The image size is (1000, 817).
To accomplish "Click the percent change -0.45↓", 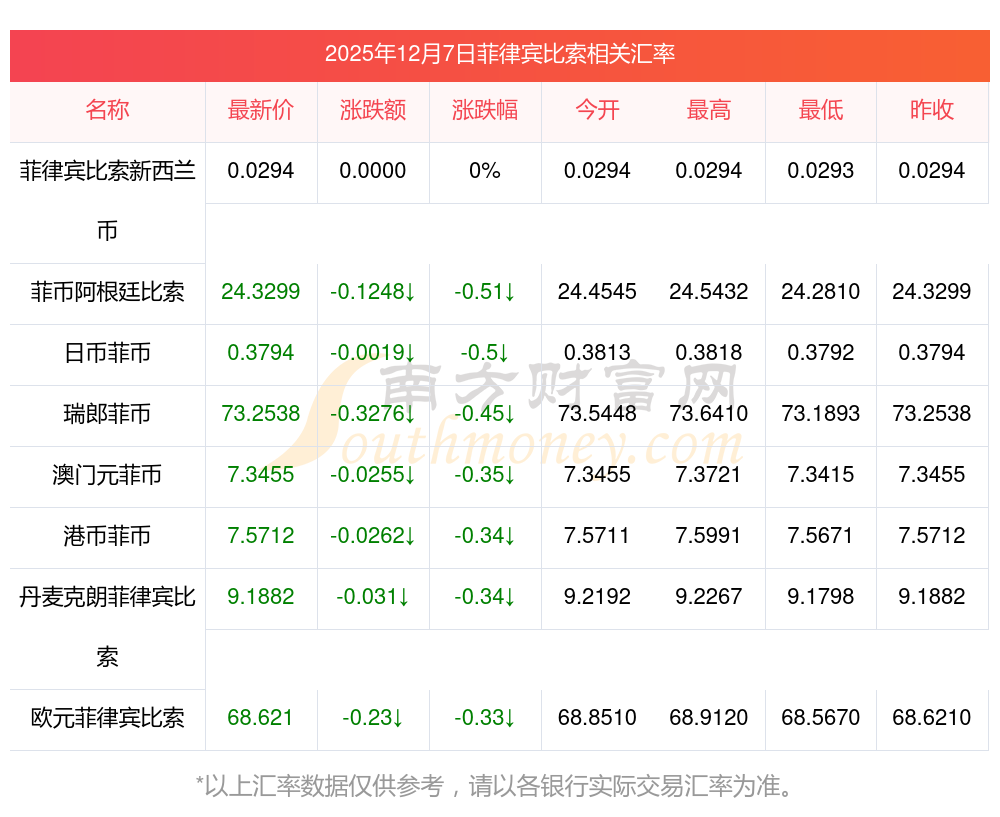I will 485,413.
